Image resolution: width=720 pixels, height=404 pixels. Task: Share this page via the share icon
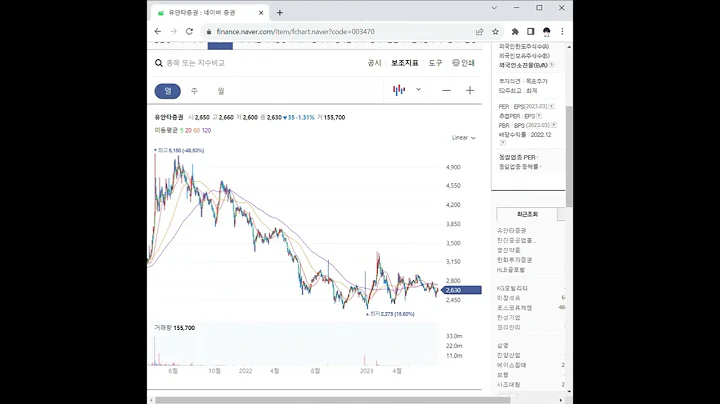(x=479, y=32)
